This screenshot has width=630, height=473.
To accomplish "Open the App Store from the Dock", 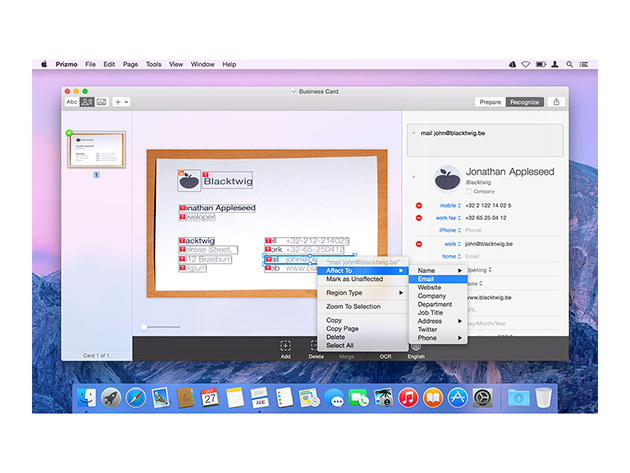I will 457,398.
